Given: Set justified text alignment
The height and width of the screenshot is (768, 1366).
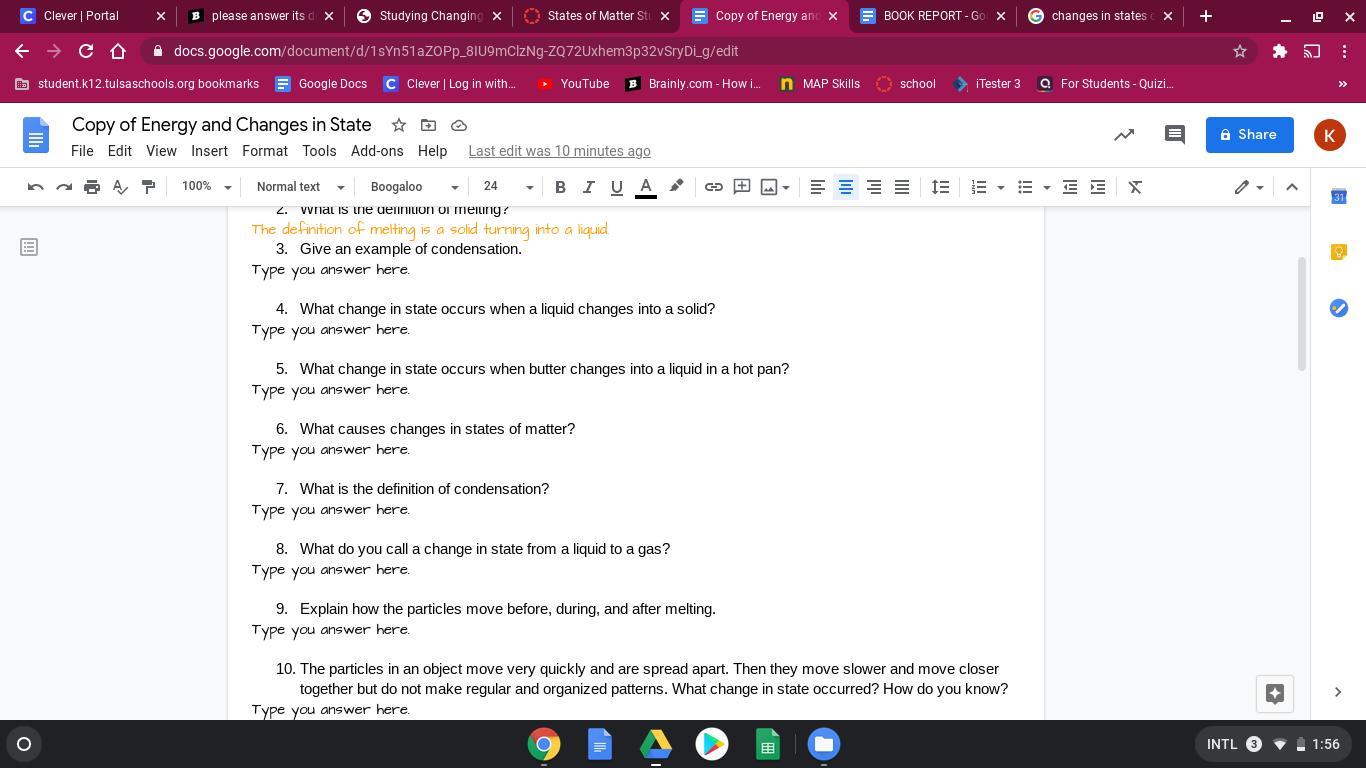Looking at the screenshot, I should (x=902, y=187).
